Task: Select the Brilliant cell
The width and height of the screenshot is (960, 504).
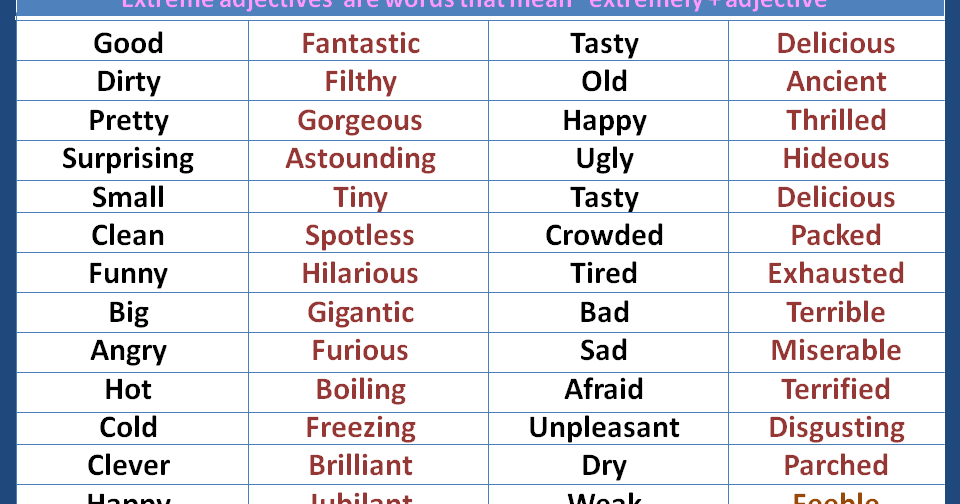Action: [x=369, y=465]
